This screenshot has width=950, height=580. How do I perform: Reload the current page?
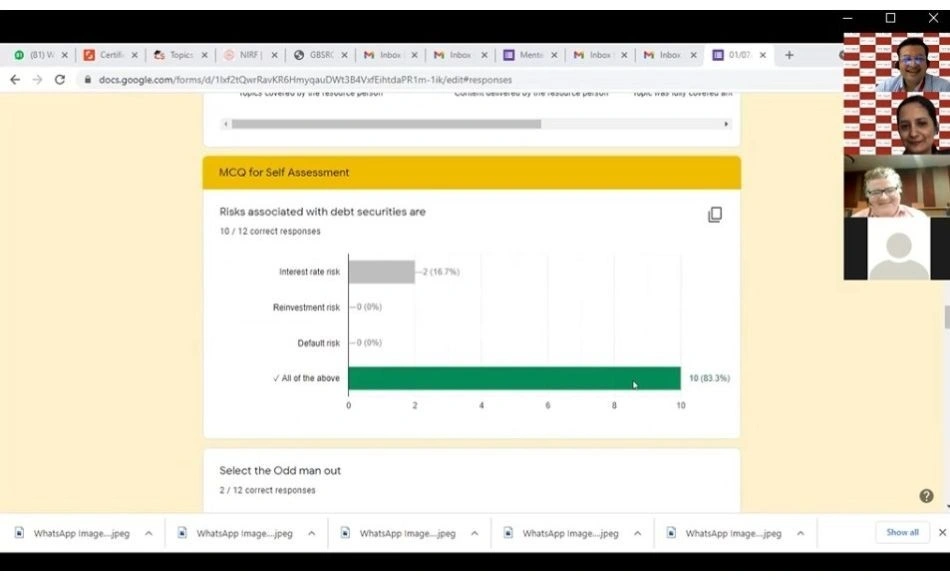click(x=59, y=79)
